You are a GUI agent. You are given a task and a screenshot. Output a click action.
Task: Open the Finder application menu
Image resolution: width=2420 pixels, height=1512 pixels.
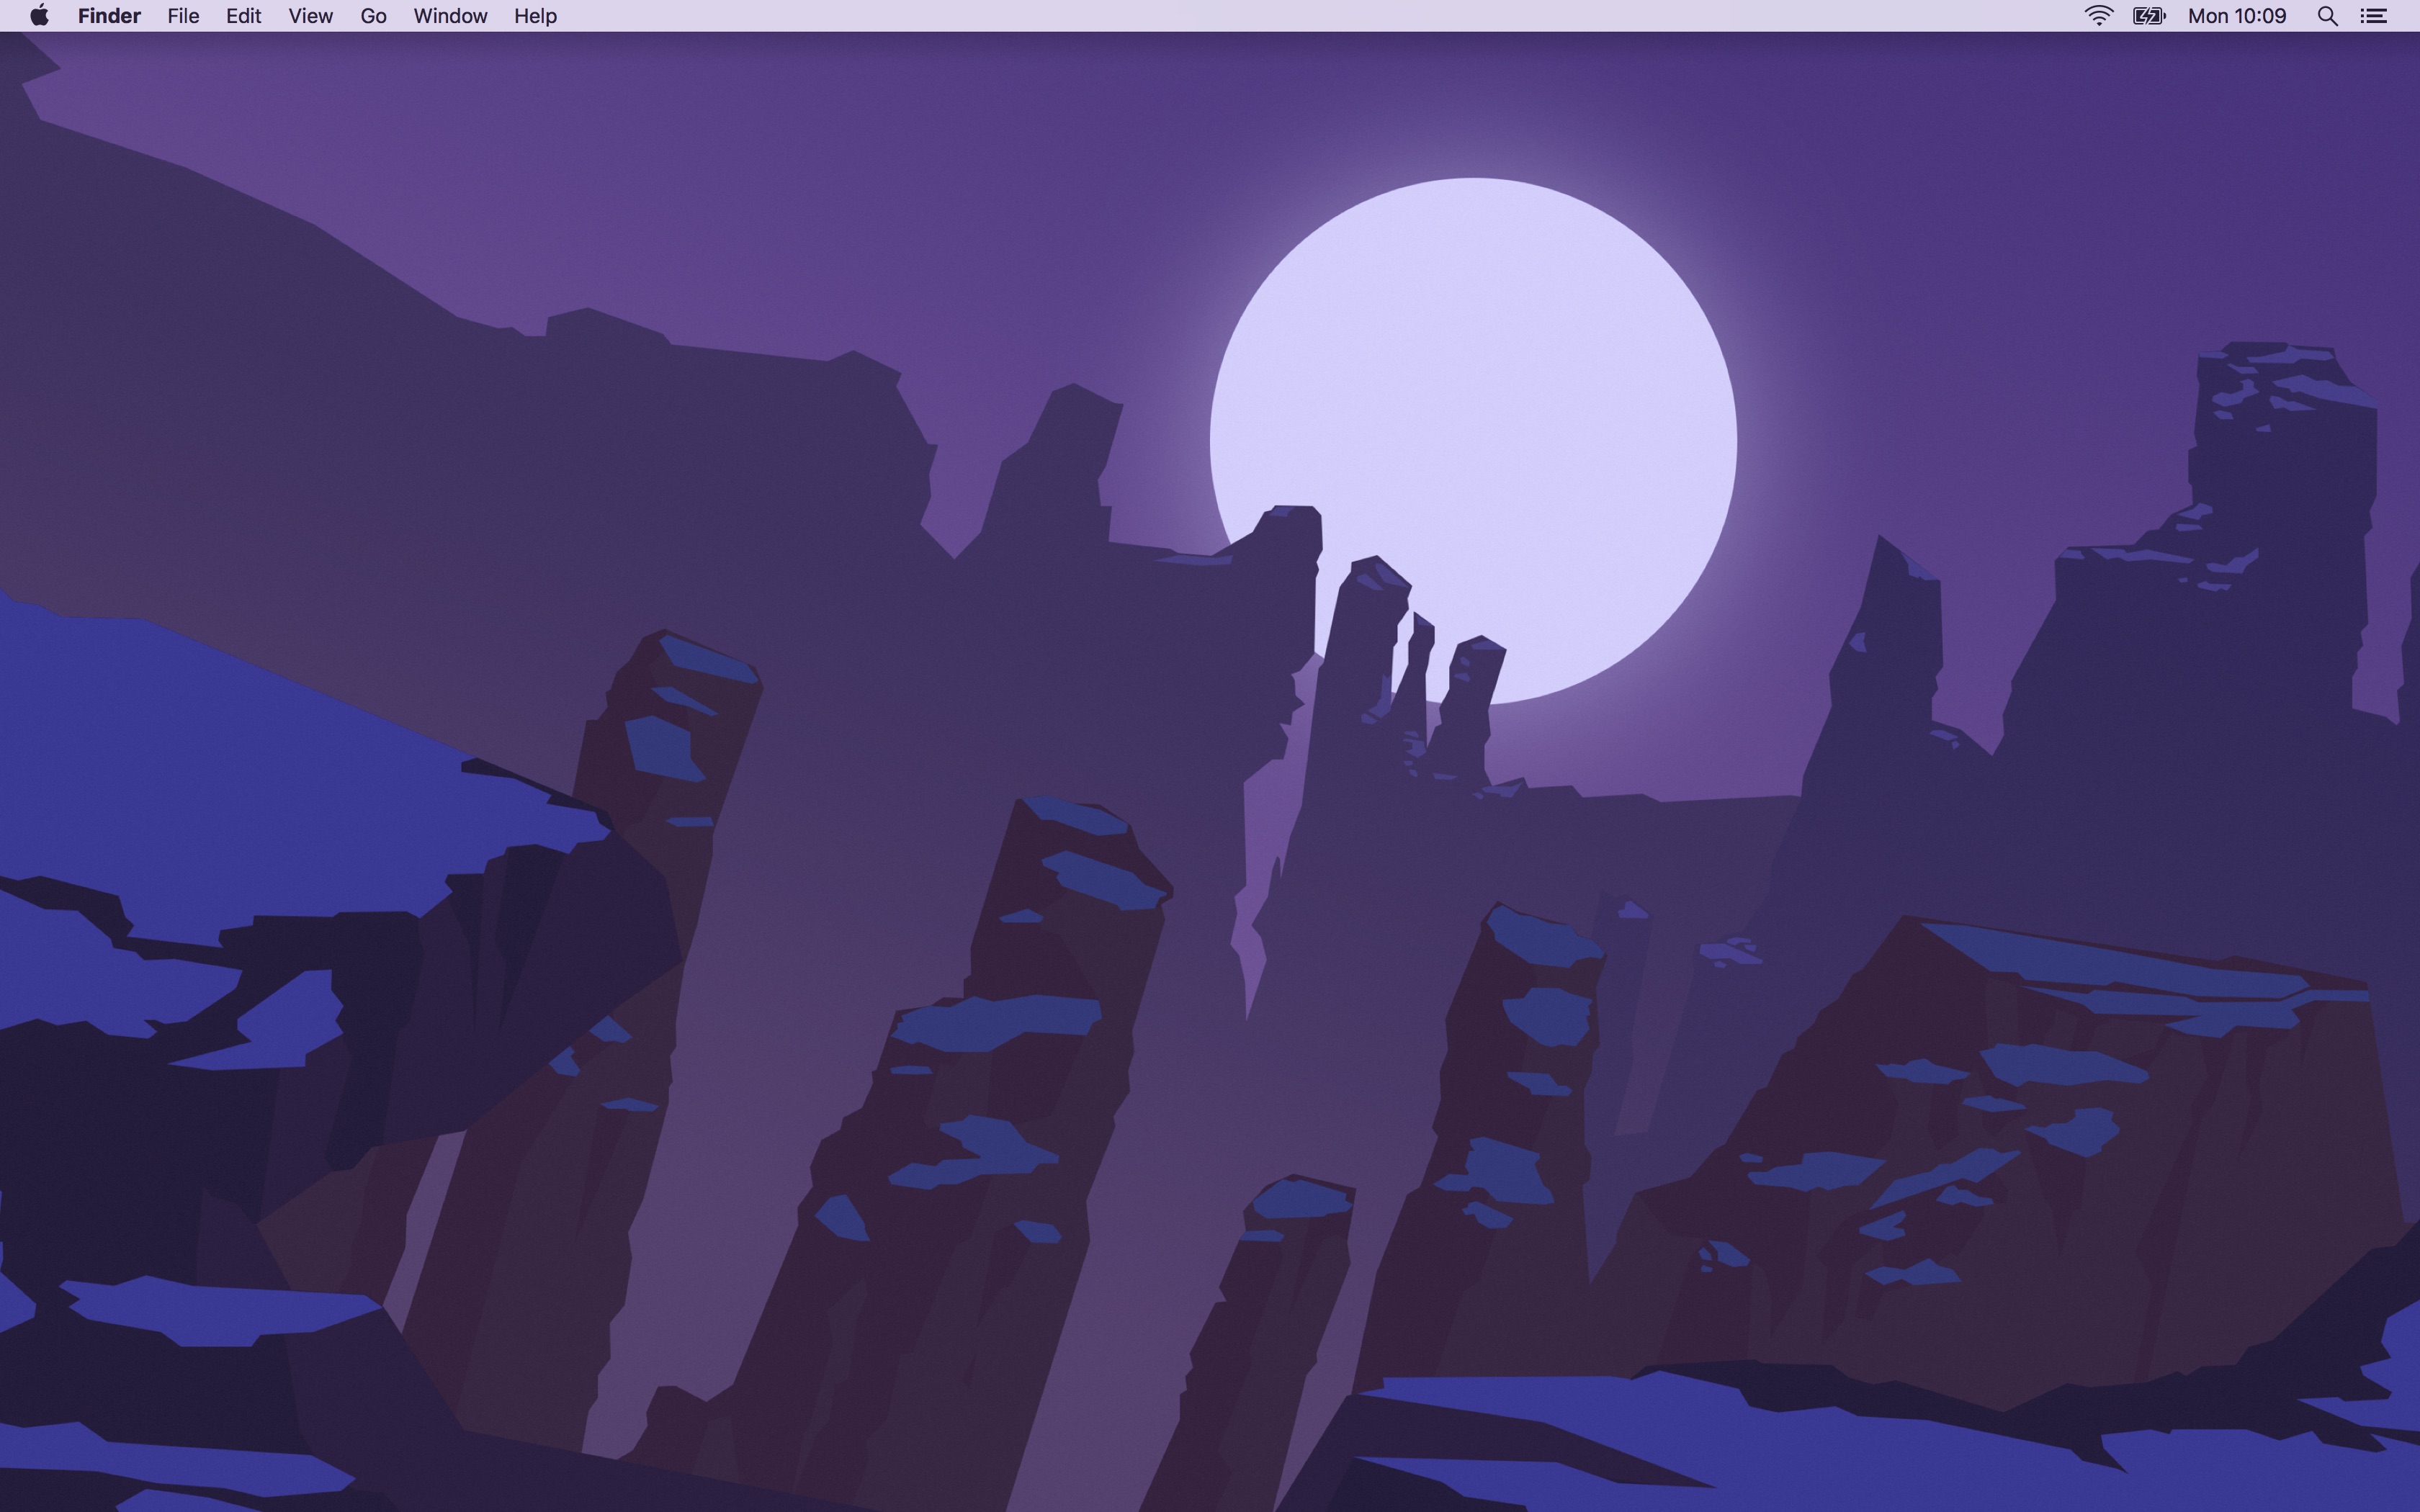point(109,16)
